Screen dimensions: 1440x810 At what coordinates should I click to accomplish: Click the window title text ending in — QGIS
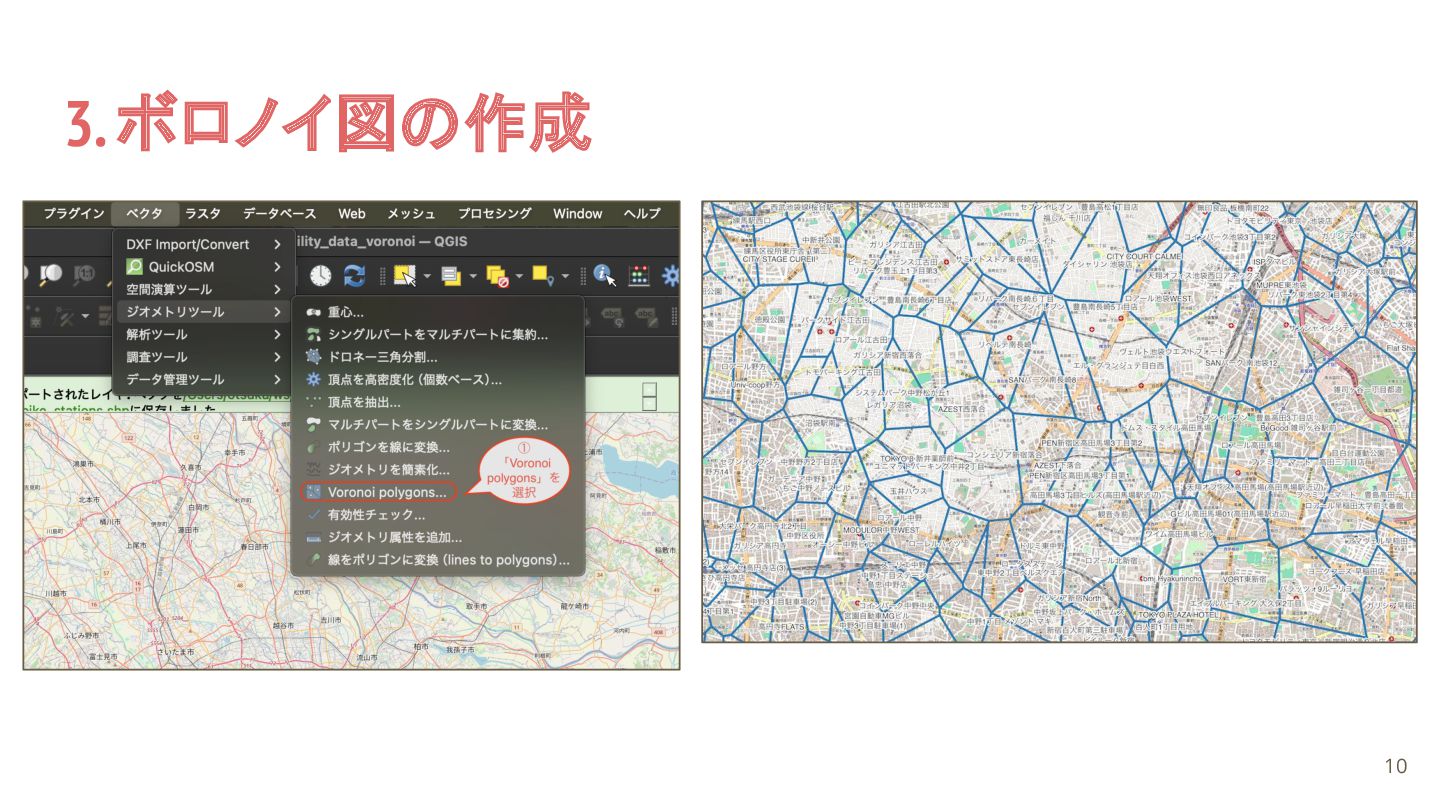point(382,242)
